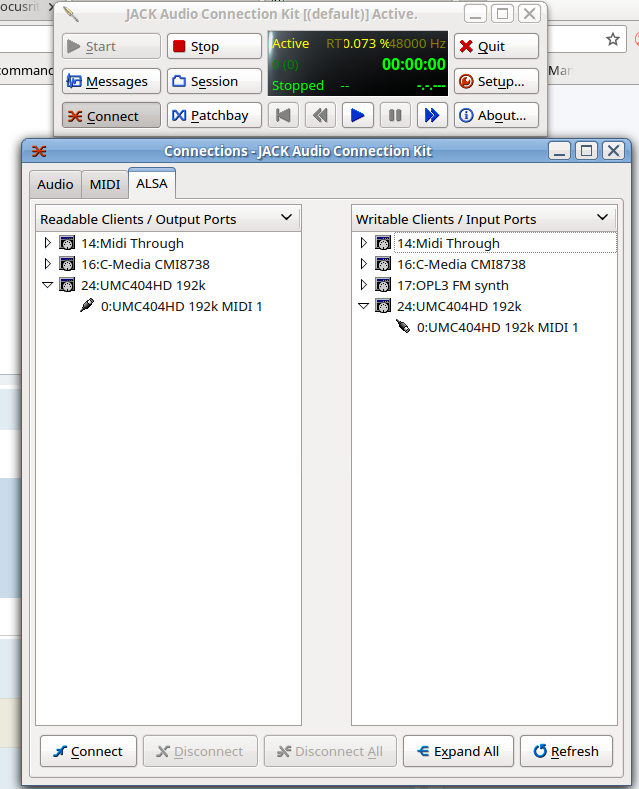Open the About dialog

pos(496,116)
